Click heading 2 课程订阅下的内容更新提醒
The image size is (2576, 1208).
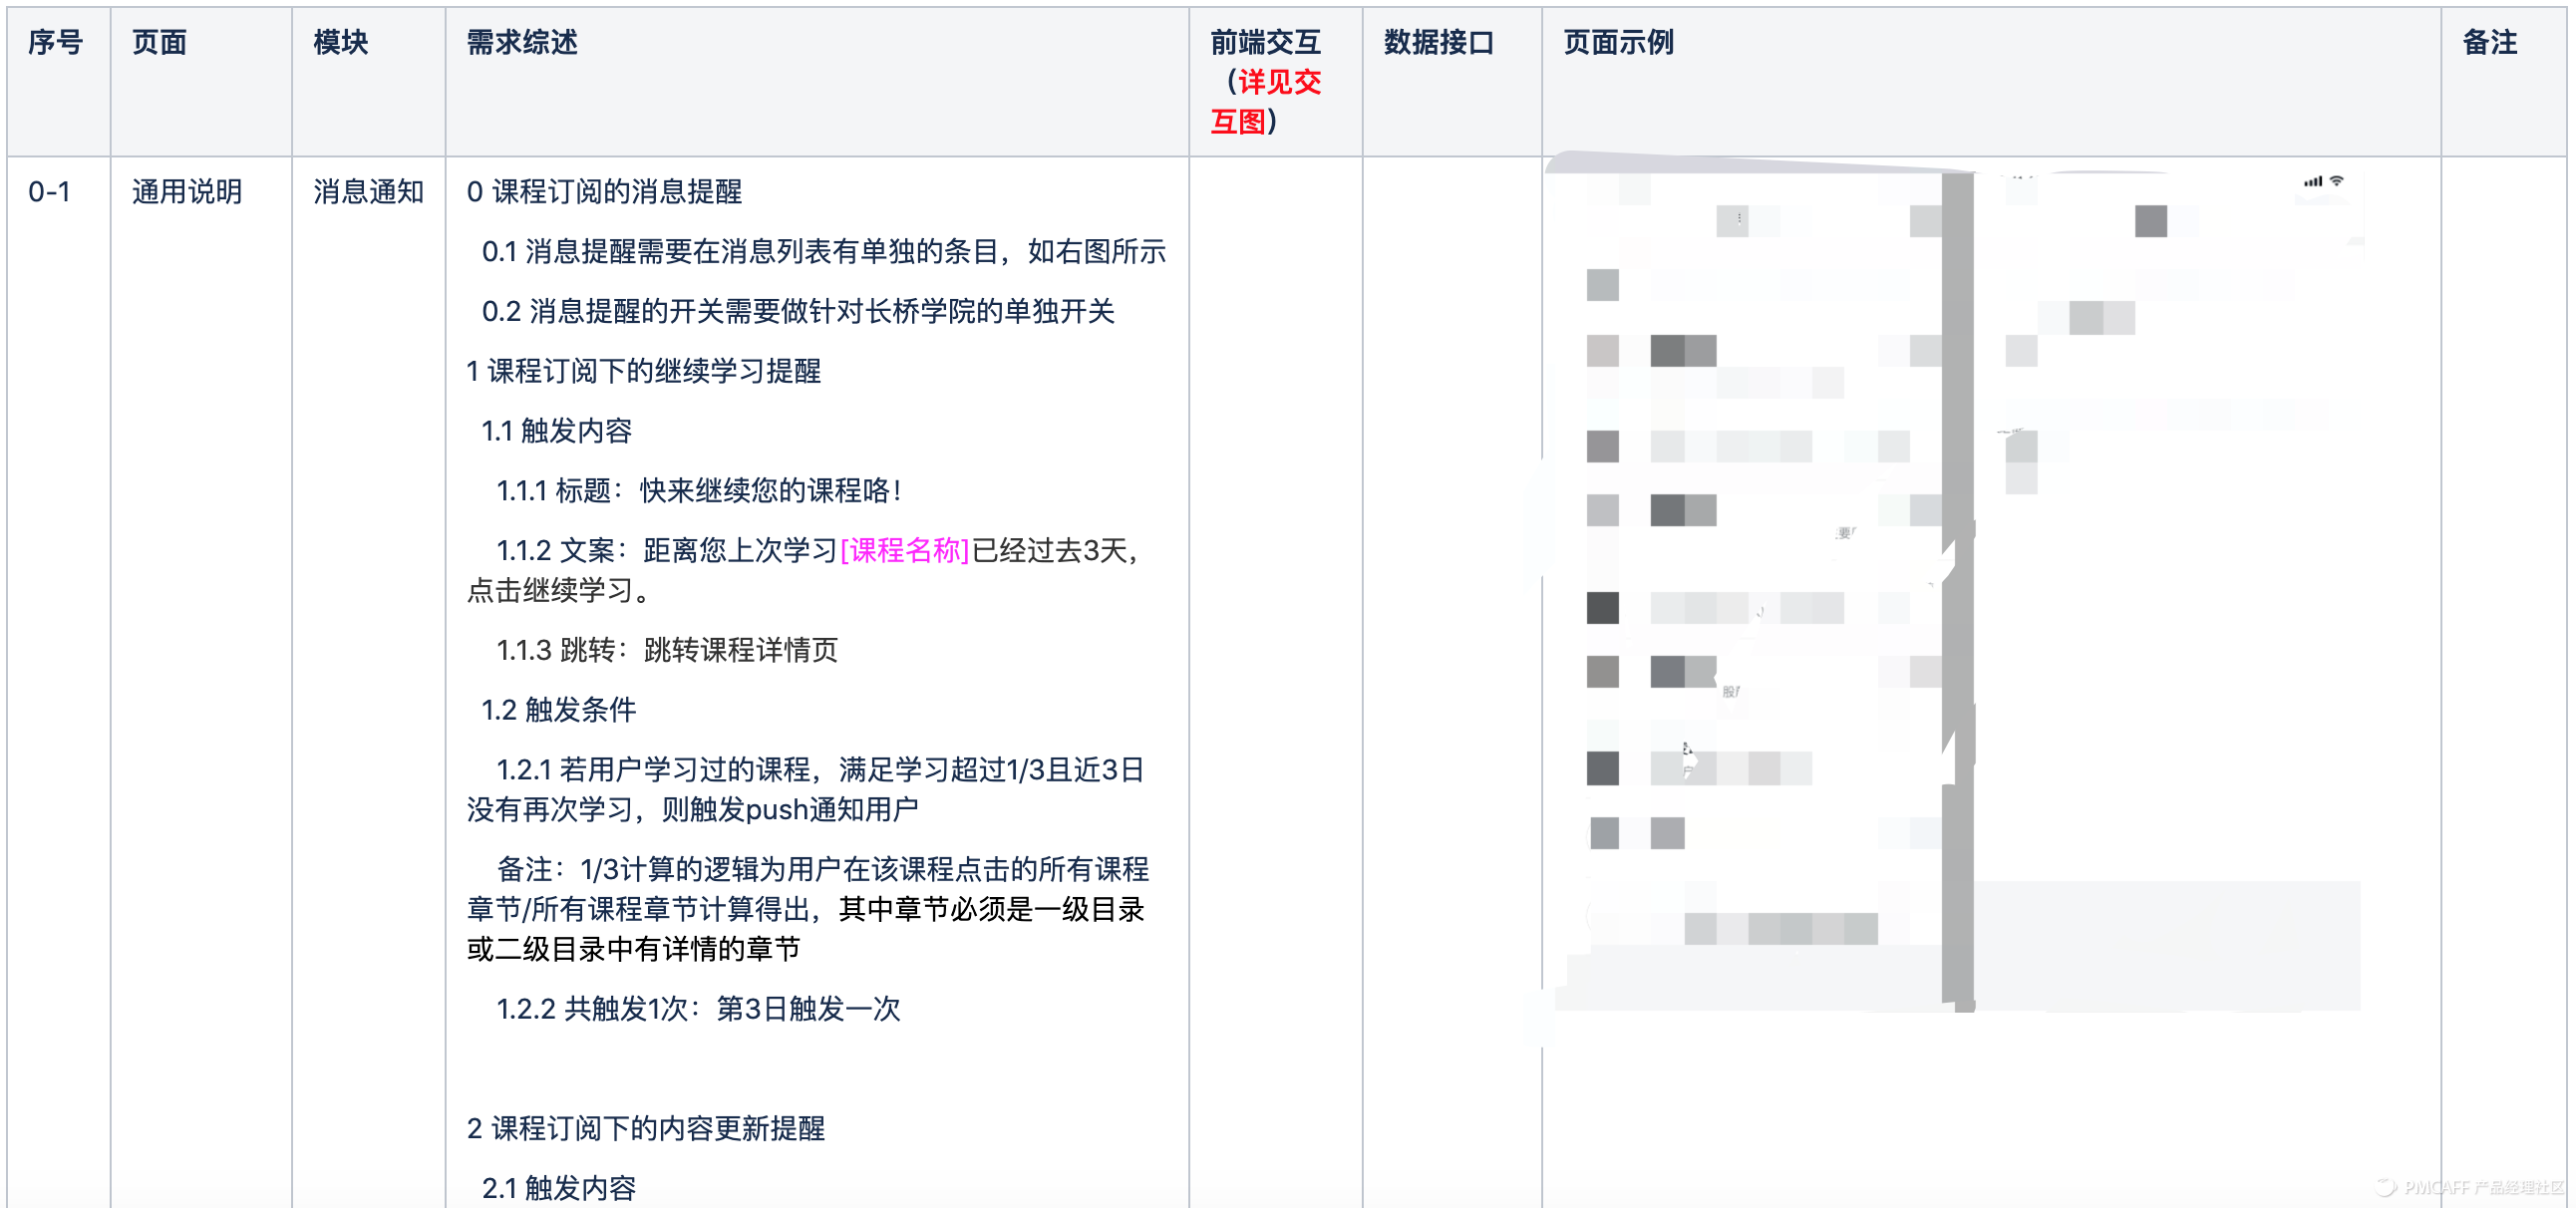[x=646, y=1129]
